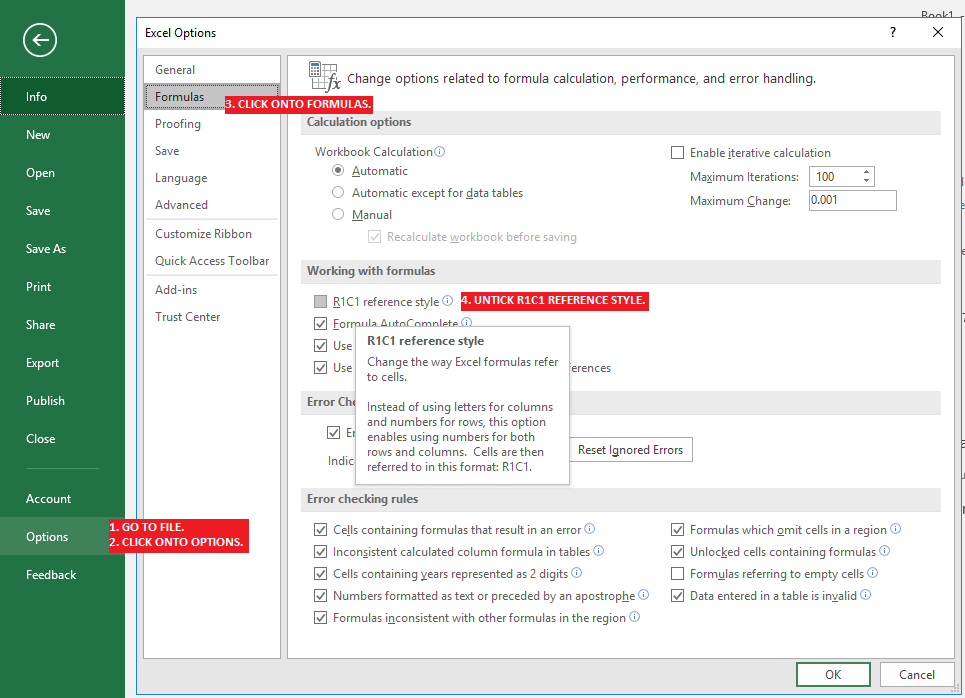This screenshot has height=698, width=965.
Task: Open the Add-ins options category
Action: (x=212, y=290)
